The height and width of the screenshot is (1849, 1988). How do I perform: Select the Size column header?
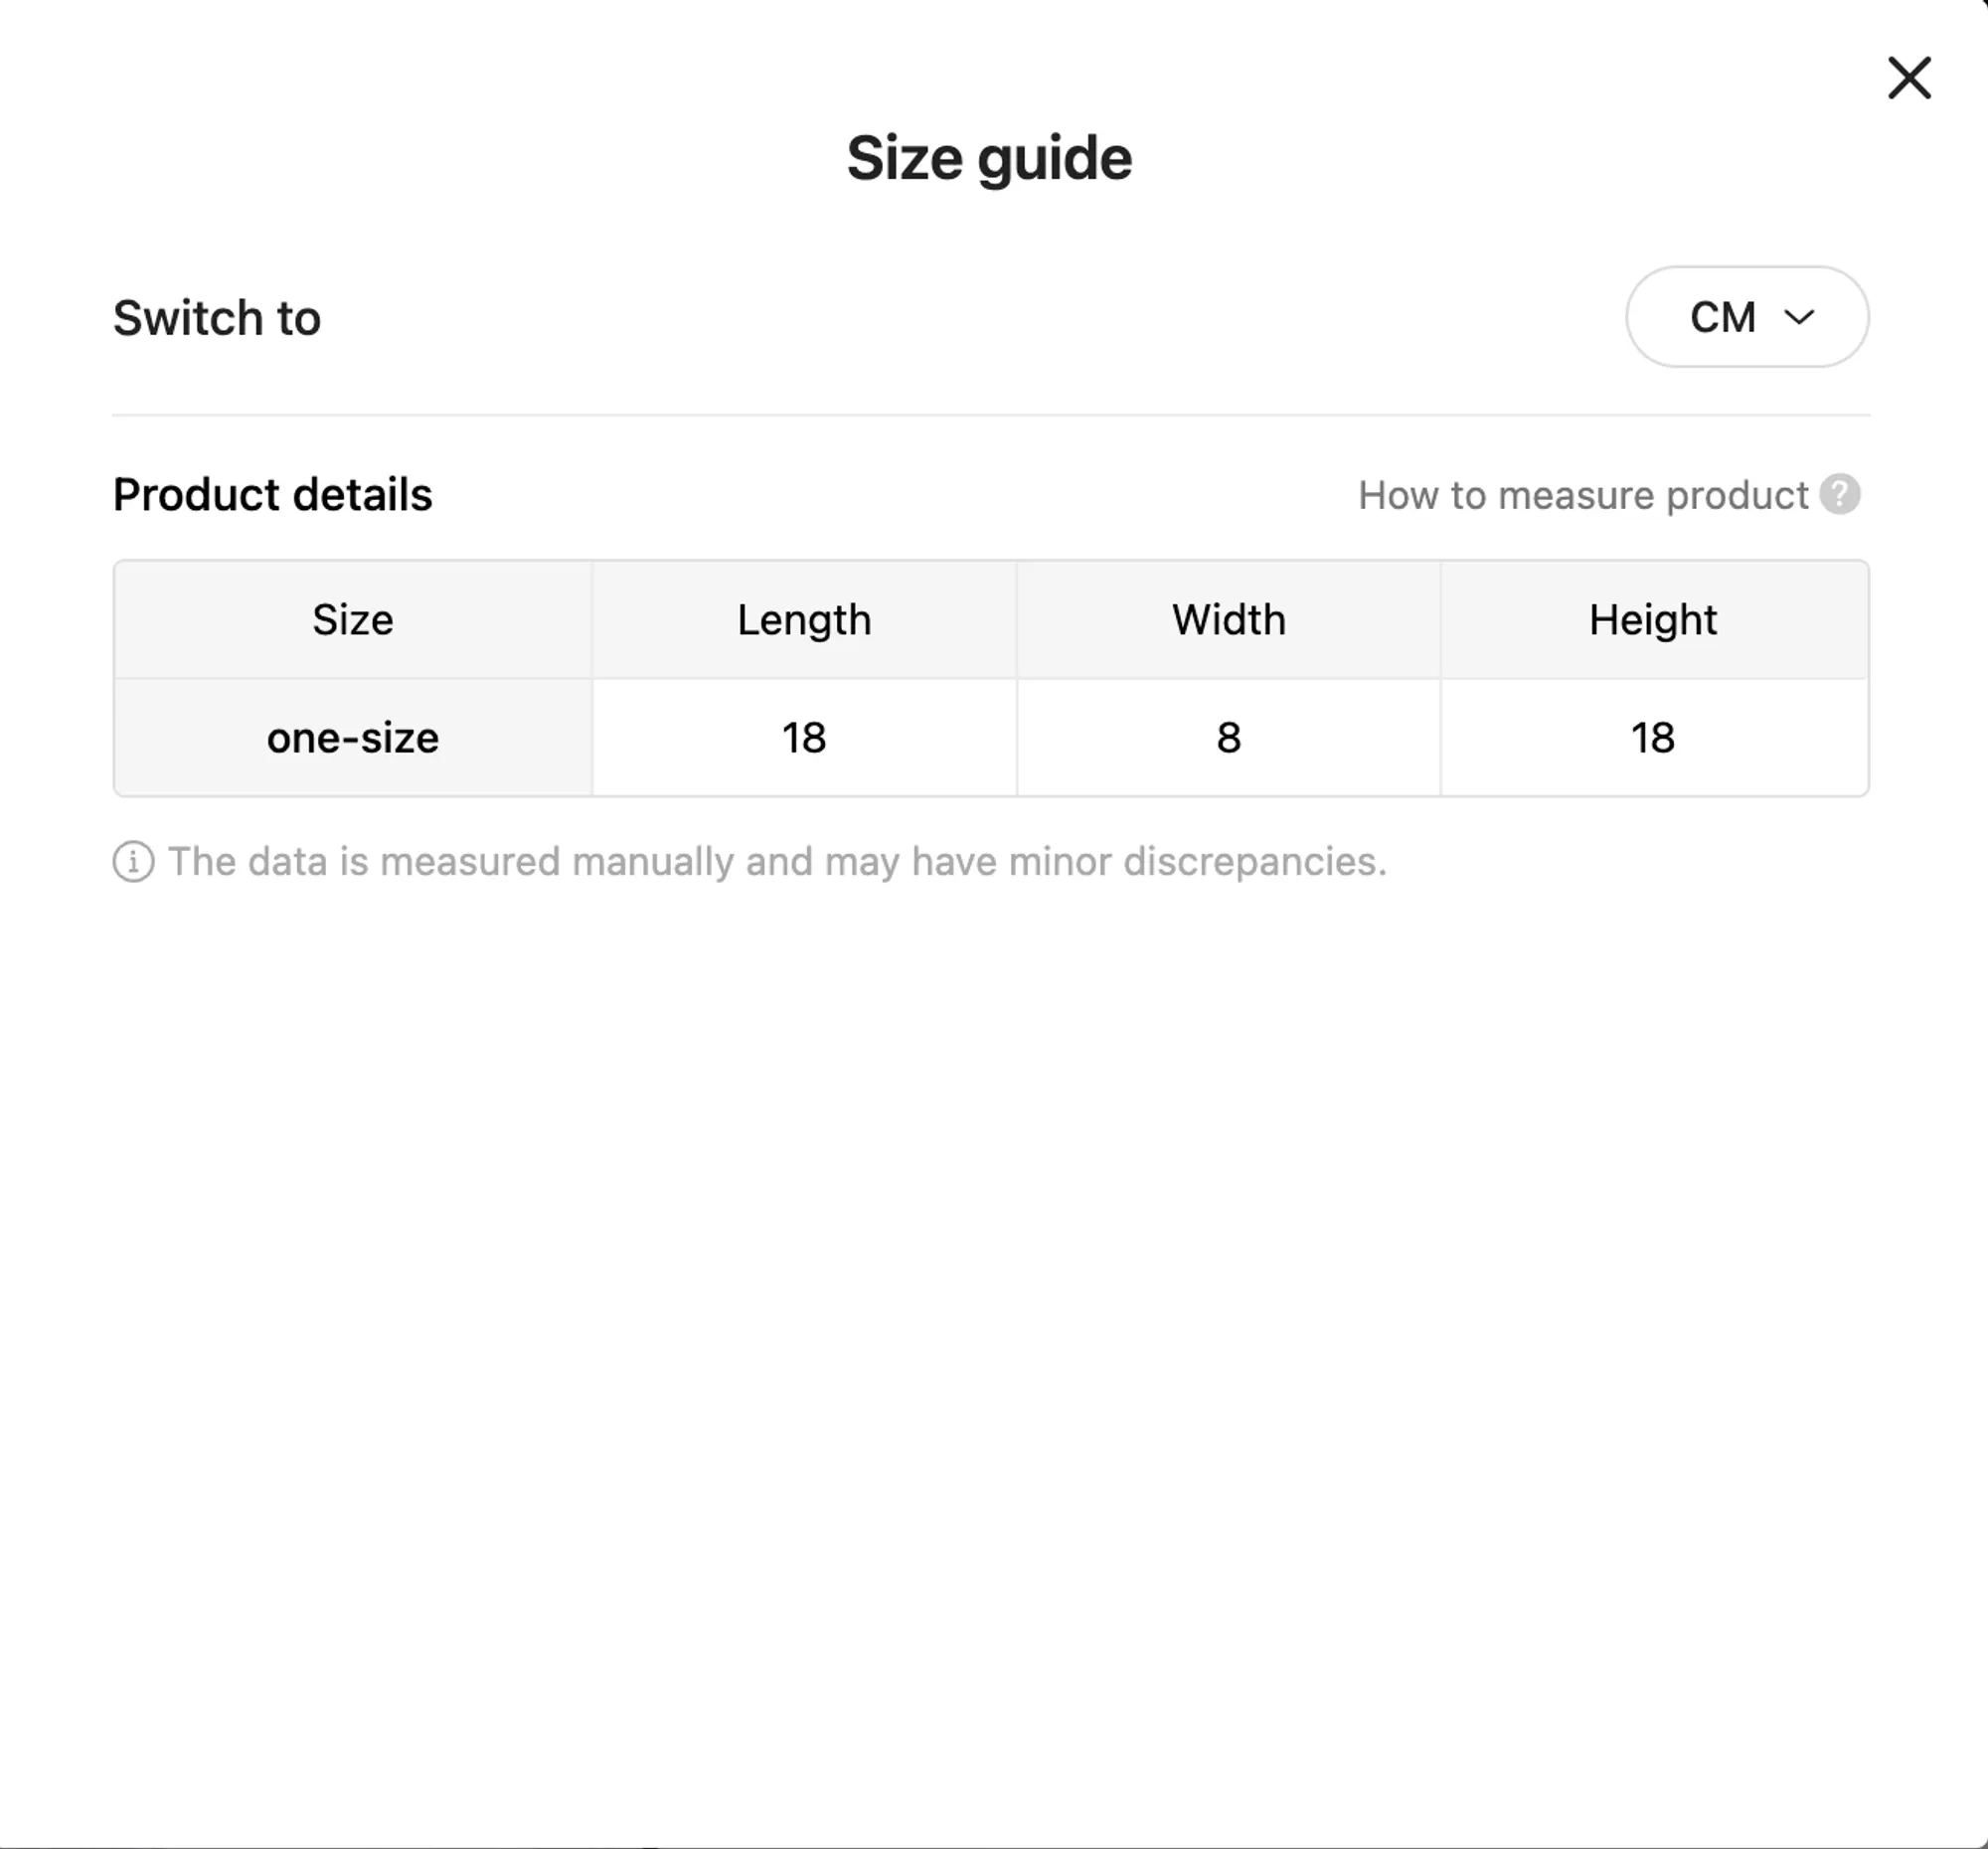(x=353, y=620)
